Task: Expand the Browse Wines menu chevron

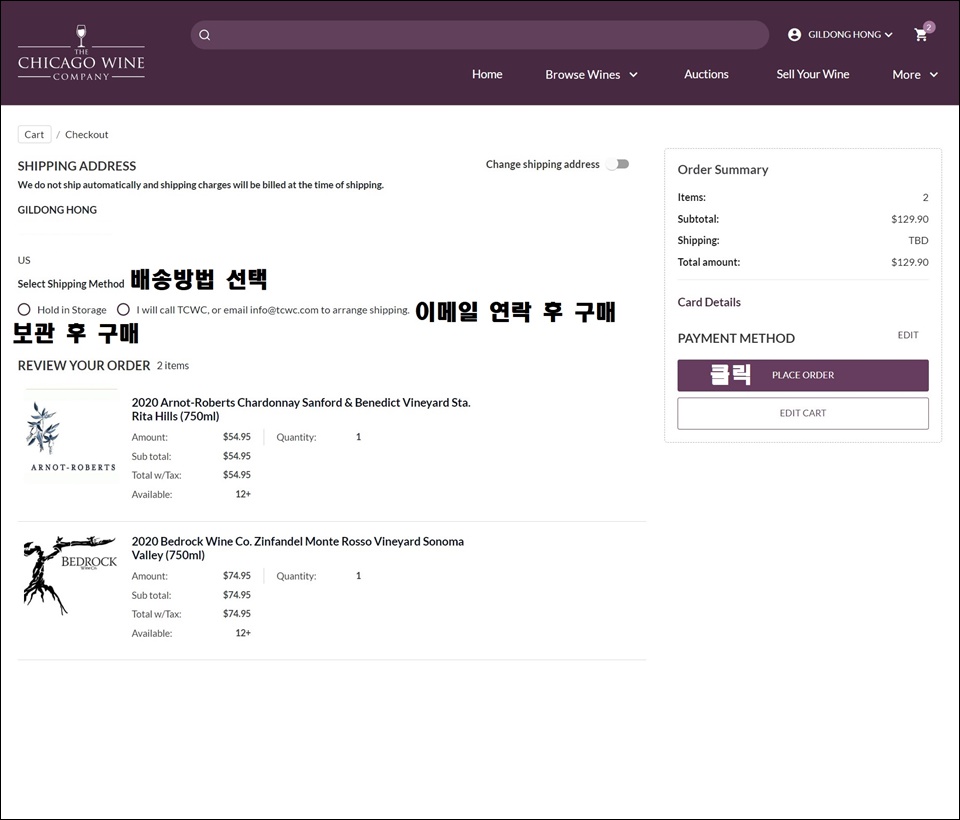Action: pyautogui.click(x=634, y=75)
